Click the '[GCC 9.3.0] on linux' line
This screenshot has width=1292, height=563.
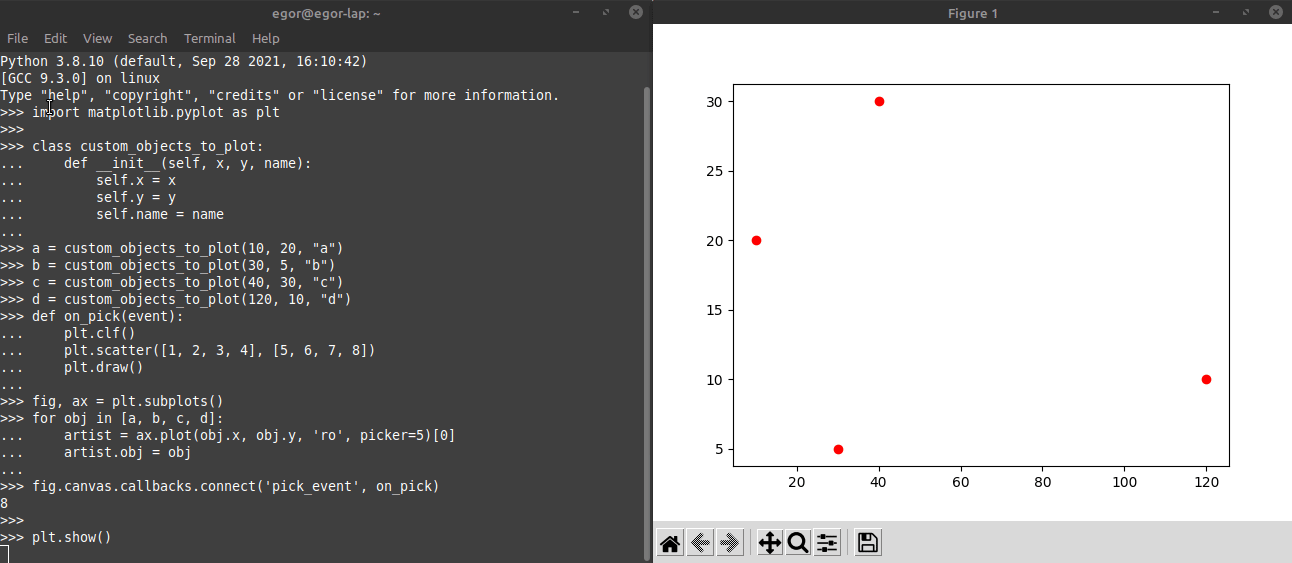pyautogui.click(x=80, y=78)
